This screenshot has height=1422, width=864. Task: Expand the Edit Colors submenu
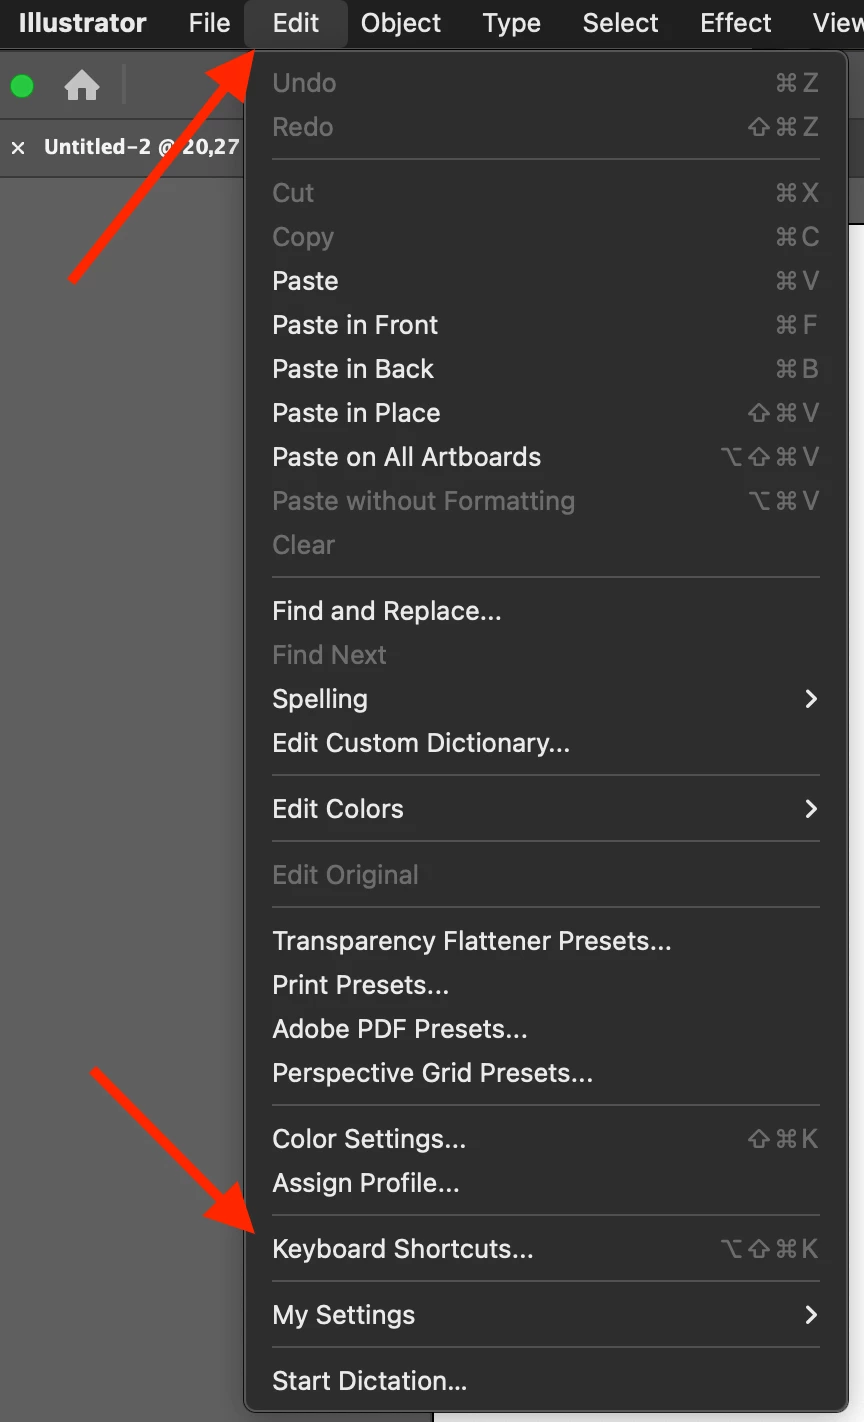point(546,809)
